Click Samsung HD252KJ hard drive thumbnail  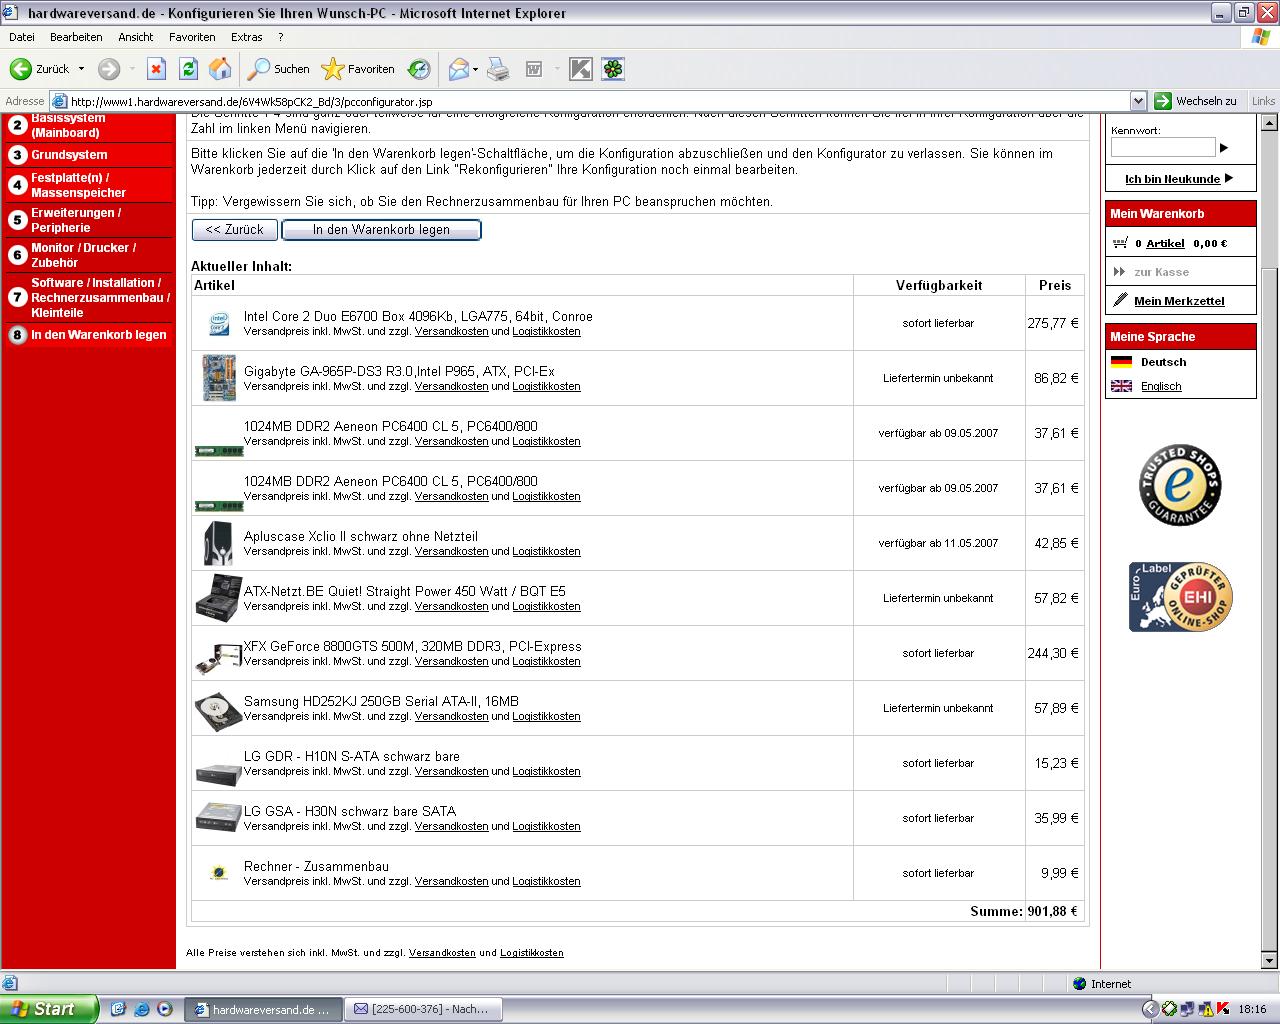(218, 710)
